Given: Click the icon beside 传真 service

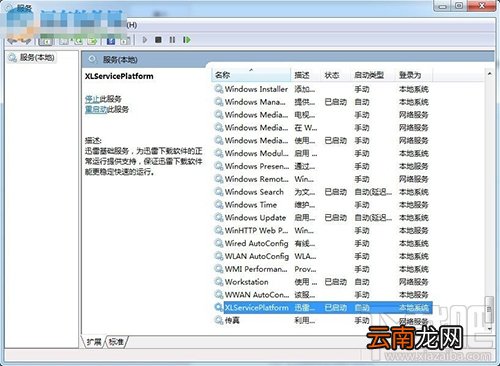Looking at the screenshot, I should [219, 320].
